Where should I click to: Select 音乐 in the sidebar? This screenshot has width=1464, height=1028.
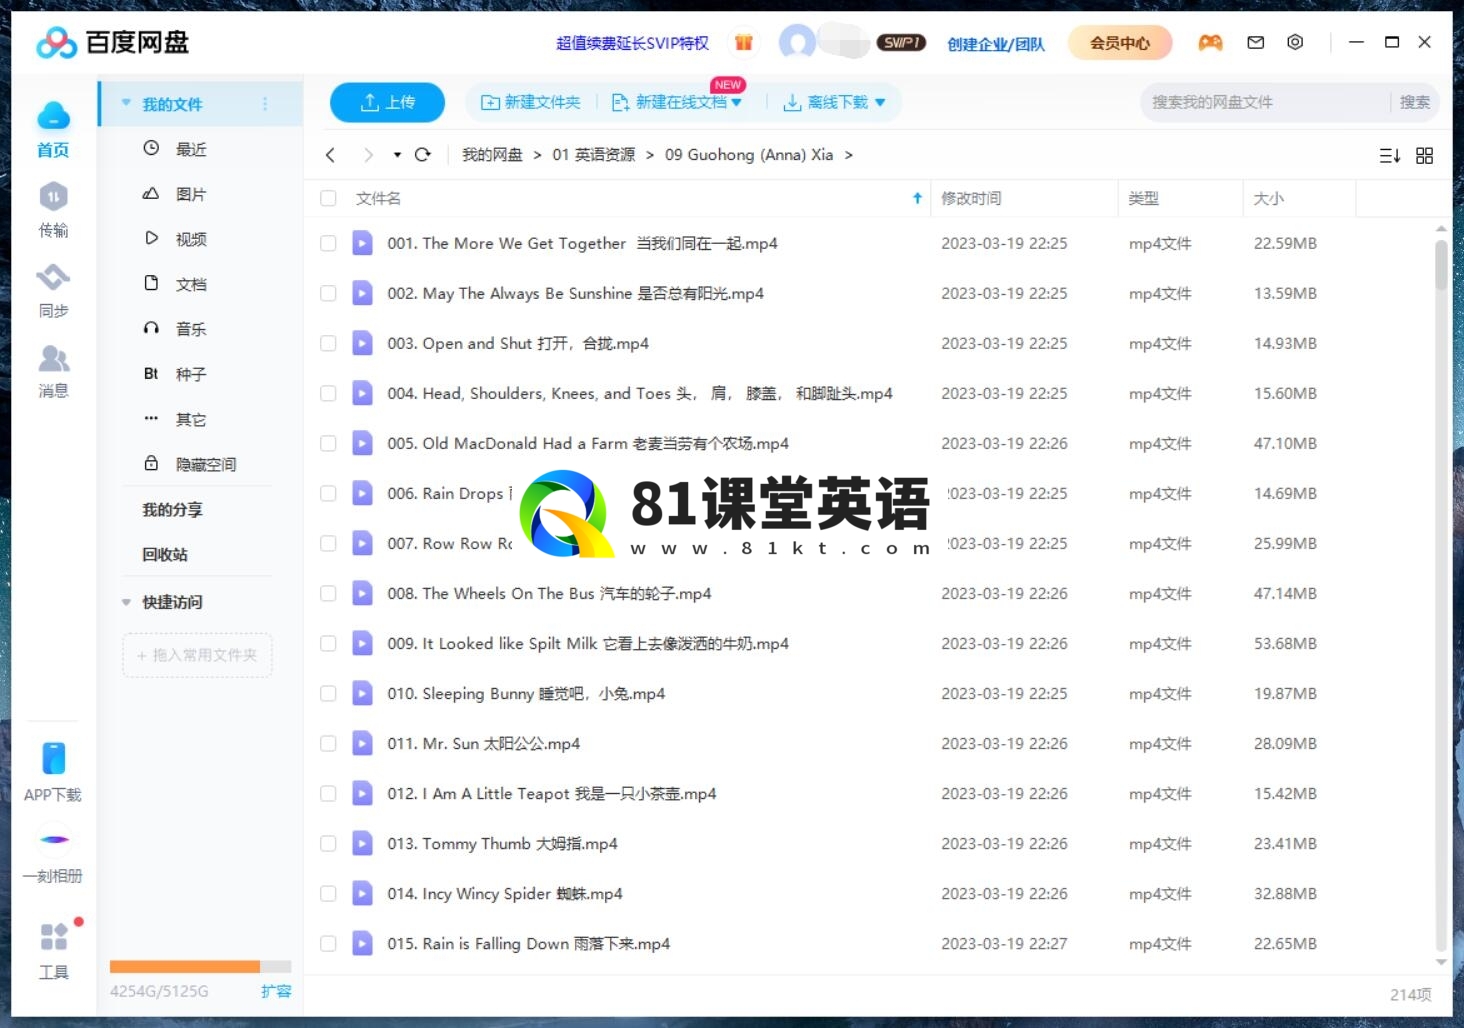click(x=190, y=329)
